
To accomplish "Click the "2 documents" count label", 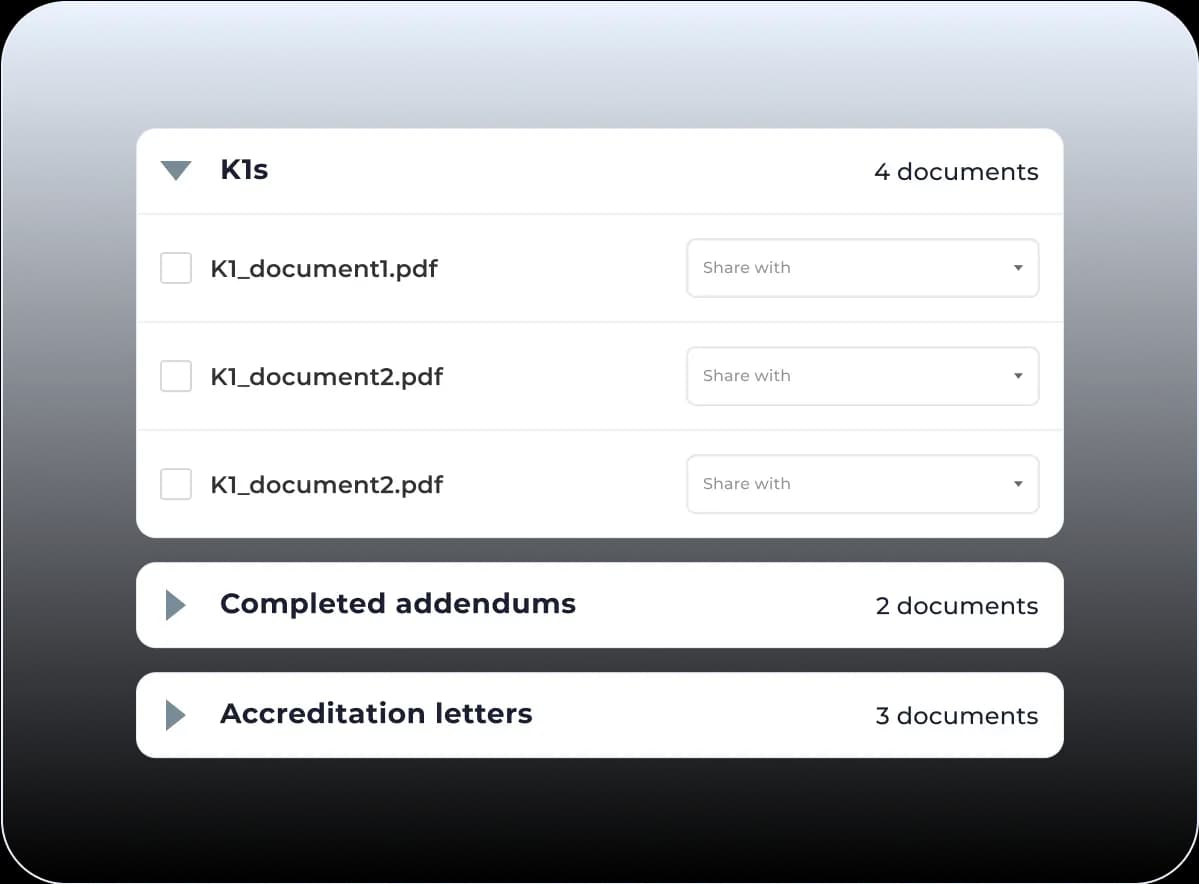I will click(956, 606).
